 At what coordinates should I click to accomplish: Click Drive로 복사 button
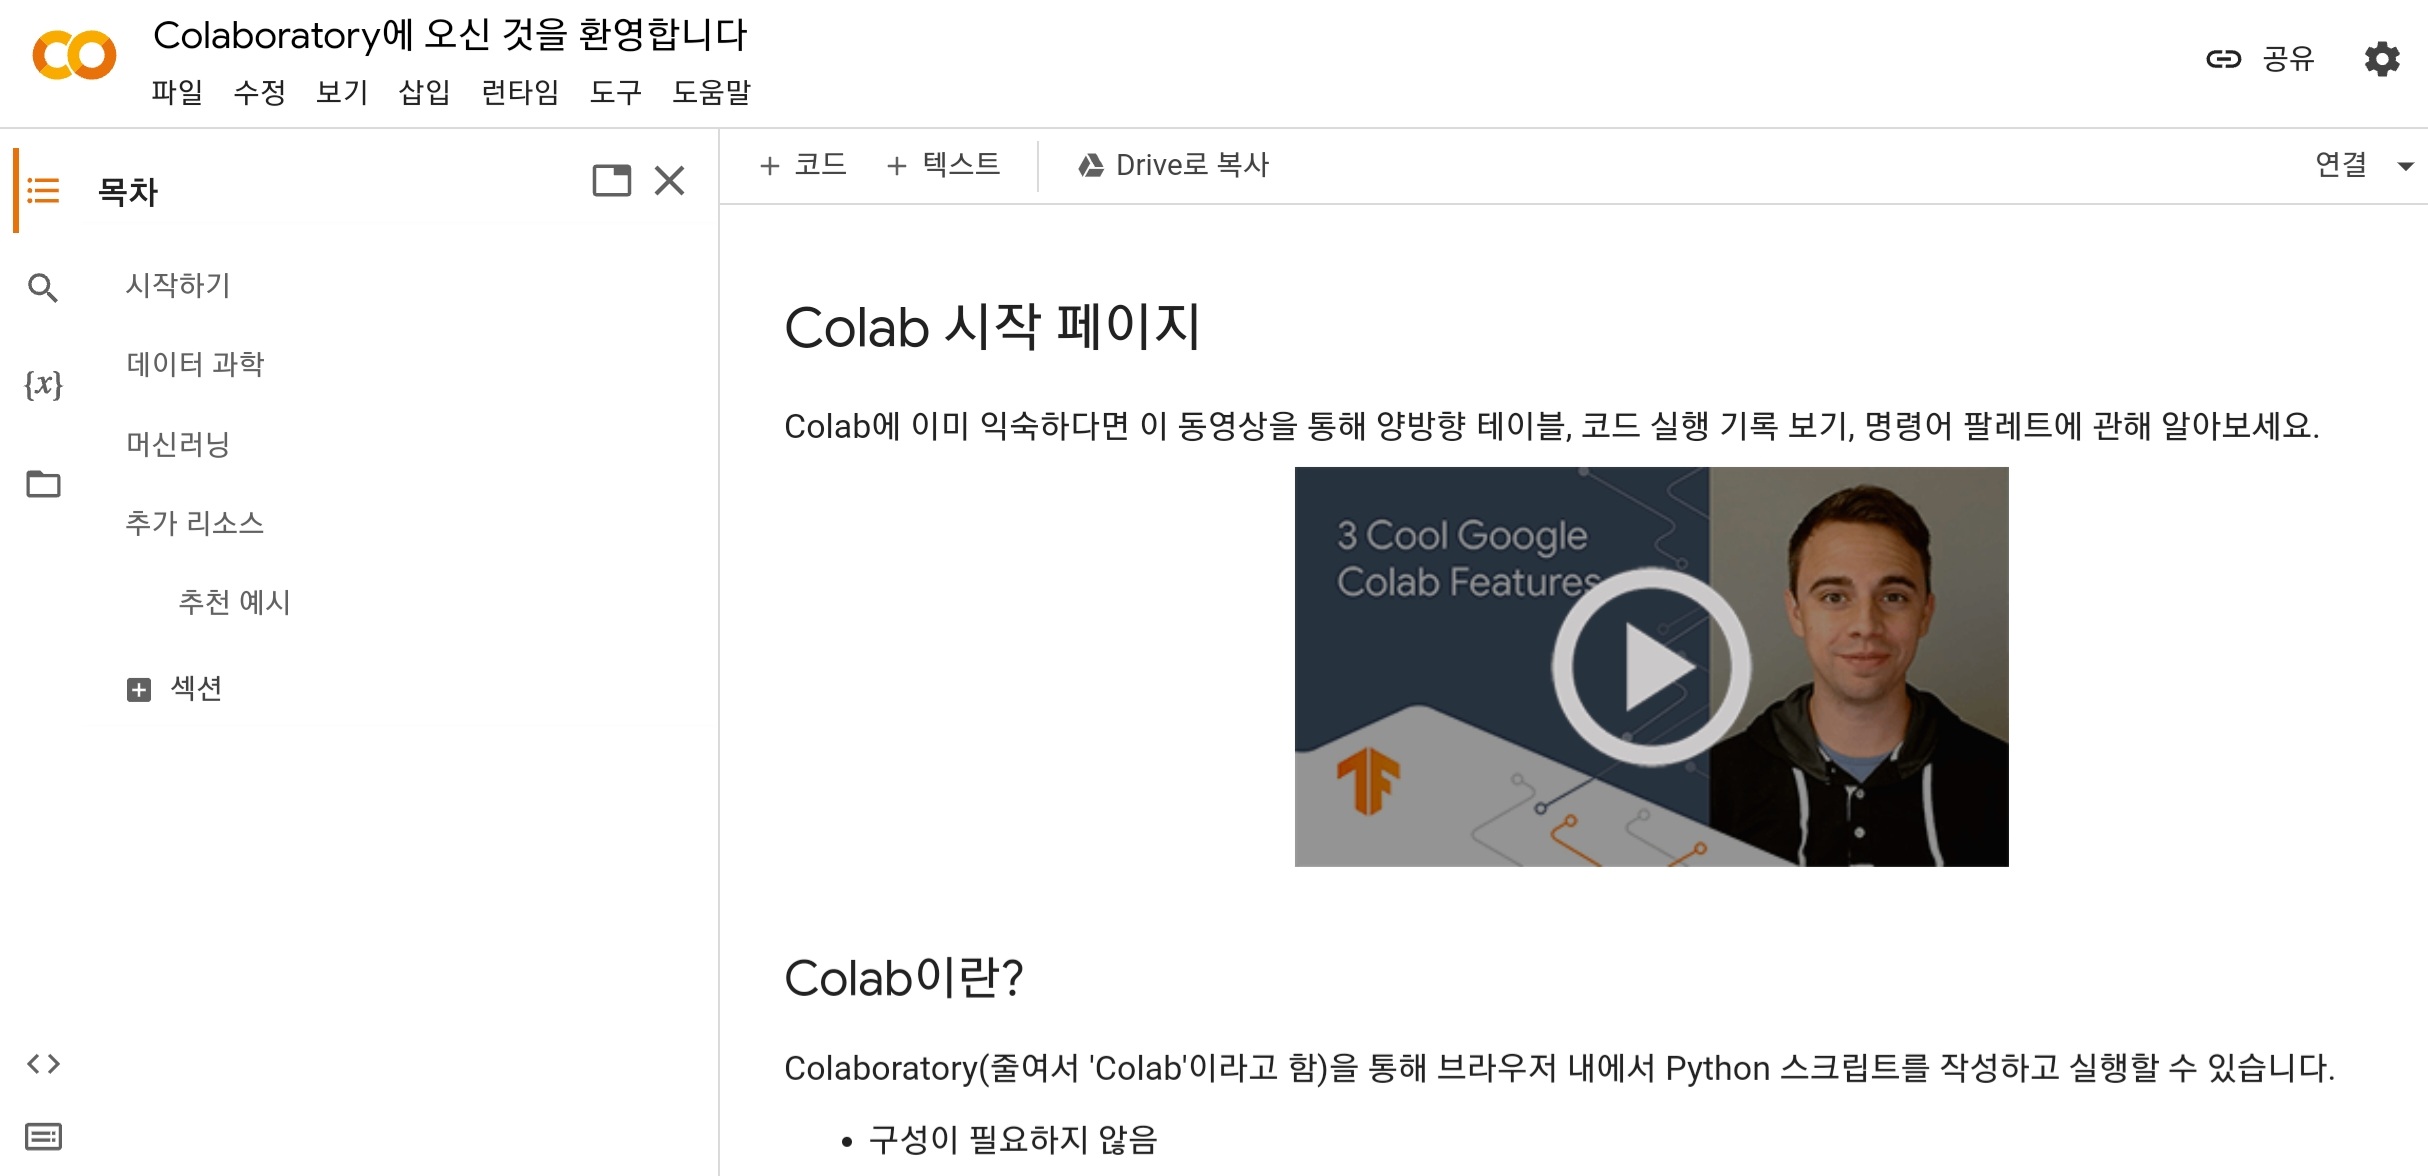(1173, 165)
